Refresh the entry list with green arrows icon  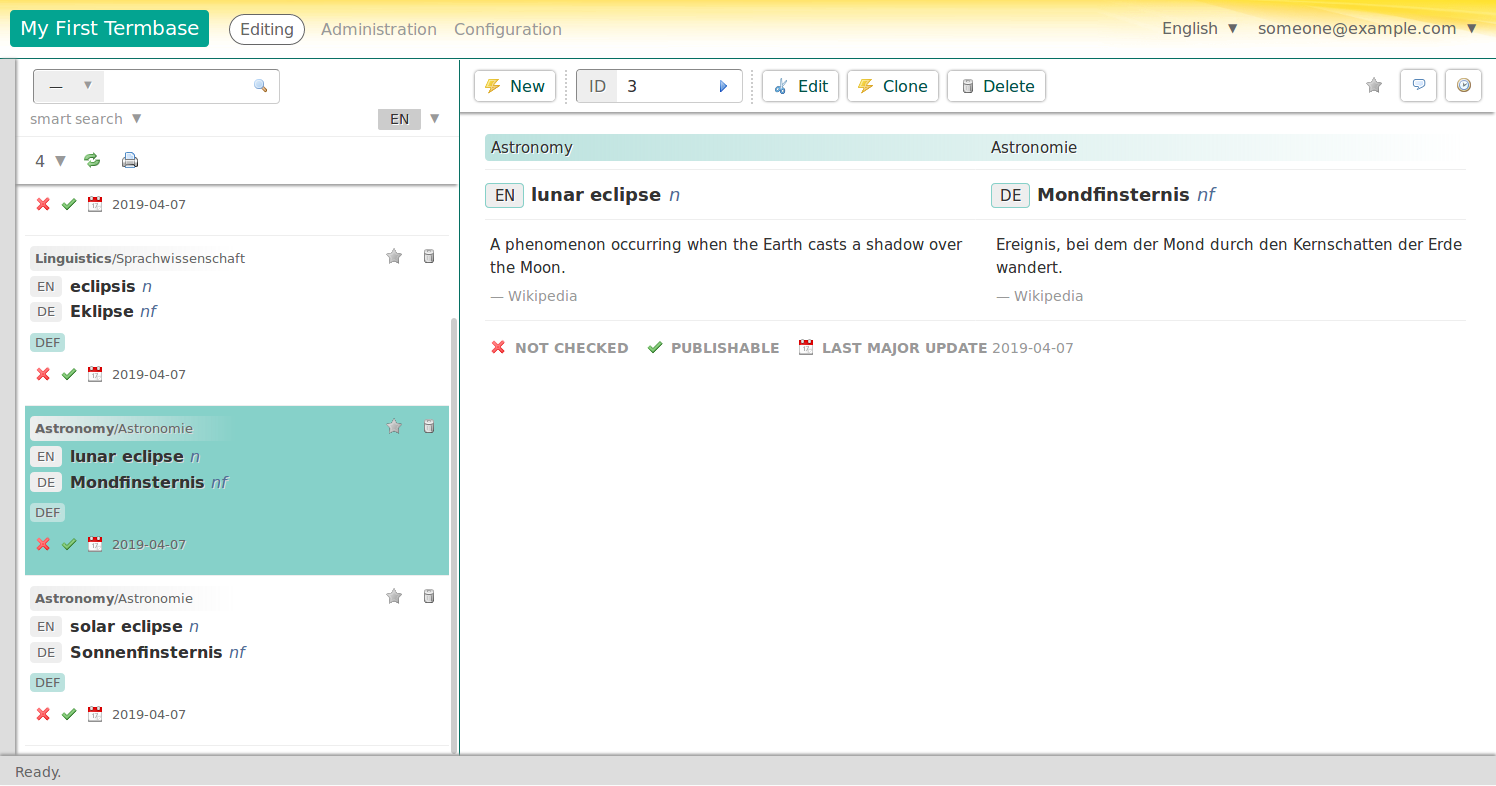pos(92,160)
